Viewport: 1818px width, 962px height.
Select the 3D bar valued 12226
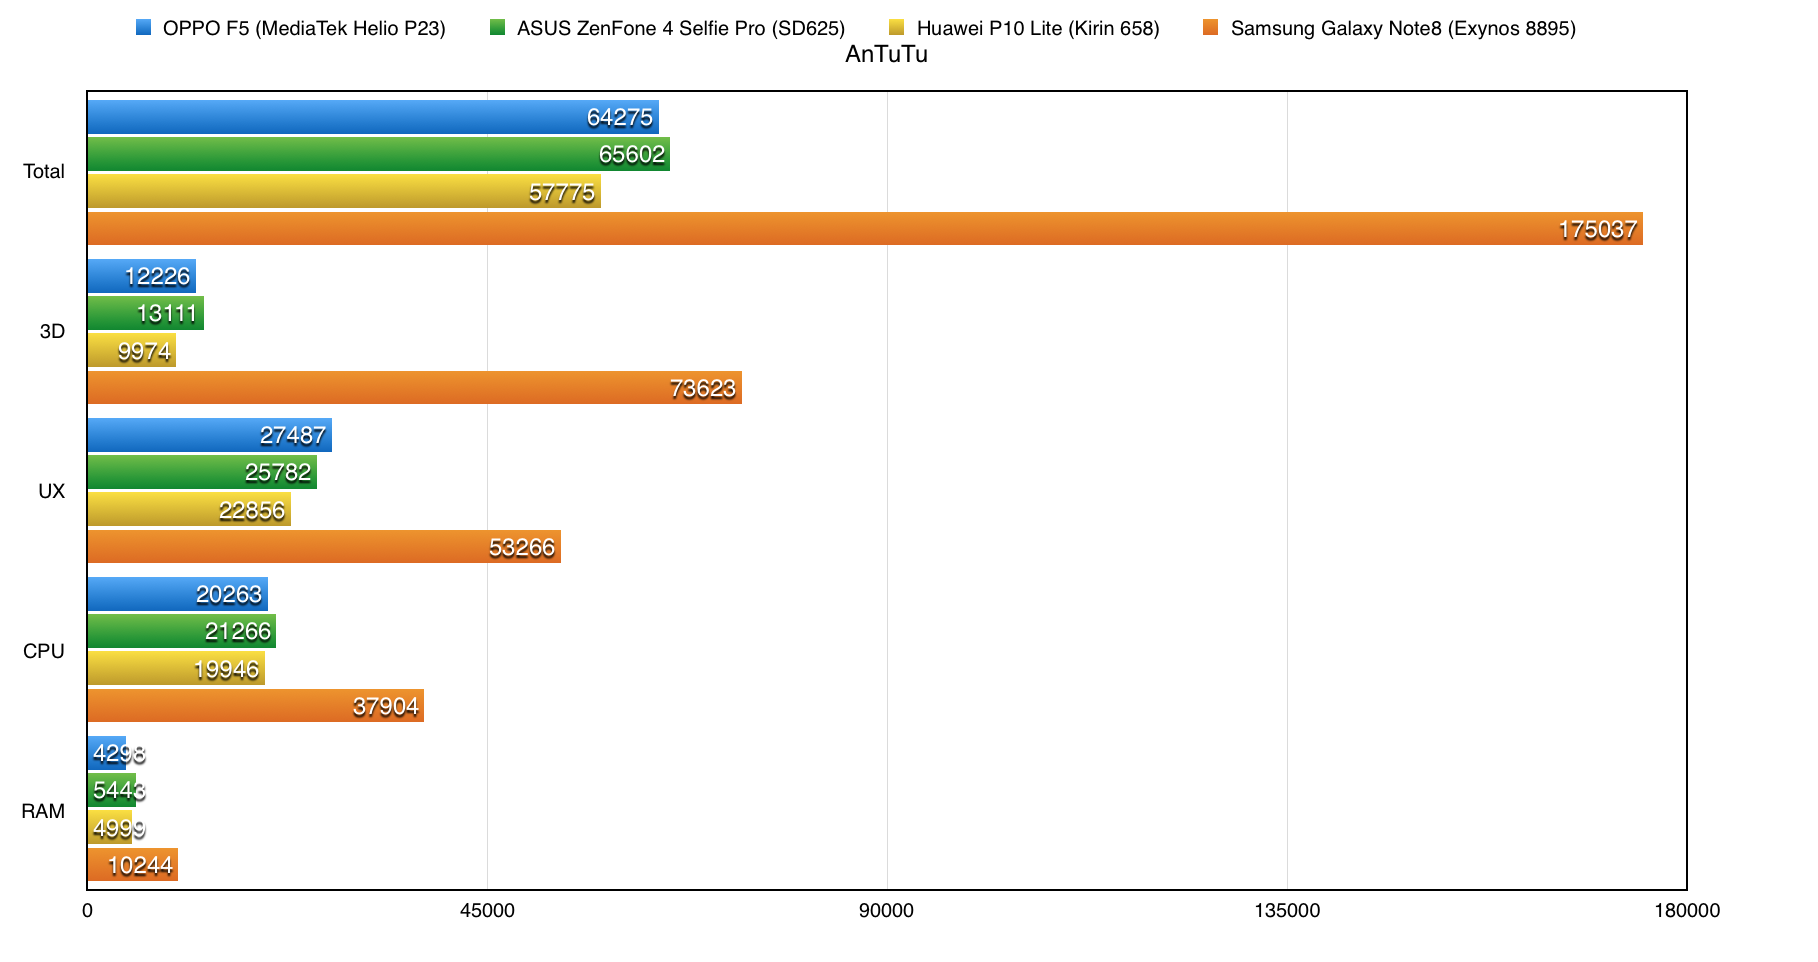click(x=142, y=276)
